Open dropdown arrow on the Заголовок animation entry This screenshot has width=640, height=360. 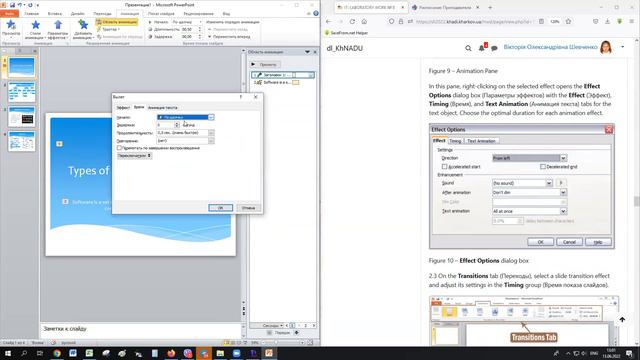coord(311,75)
